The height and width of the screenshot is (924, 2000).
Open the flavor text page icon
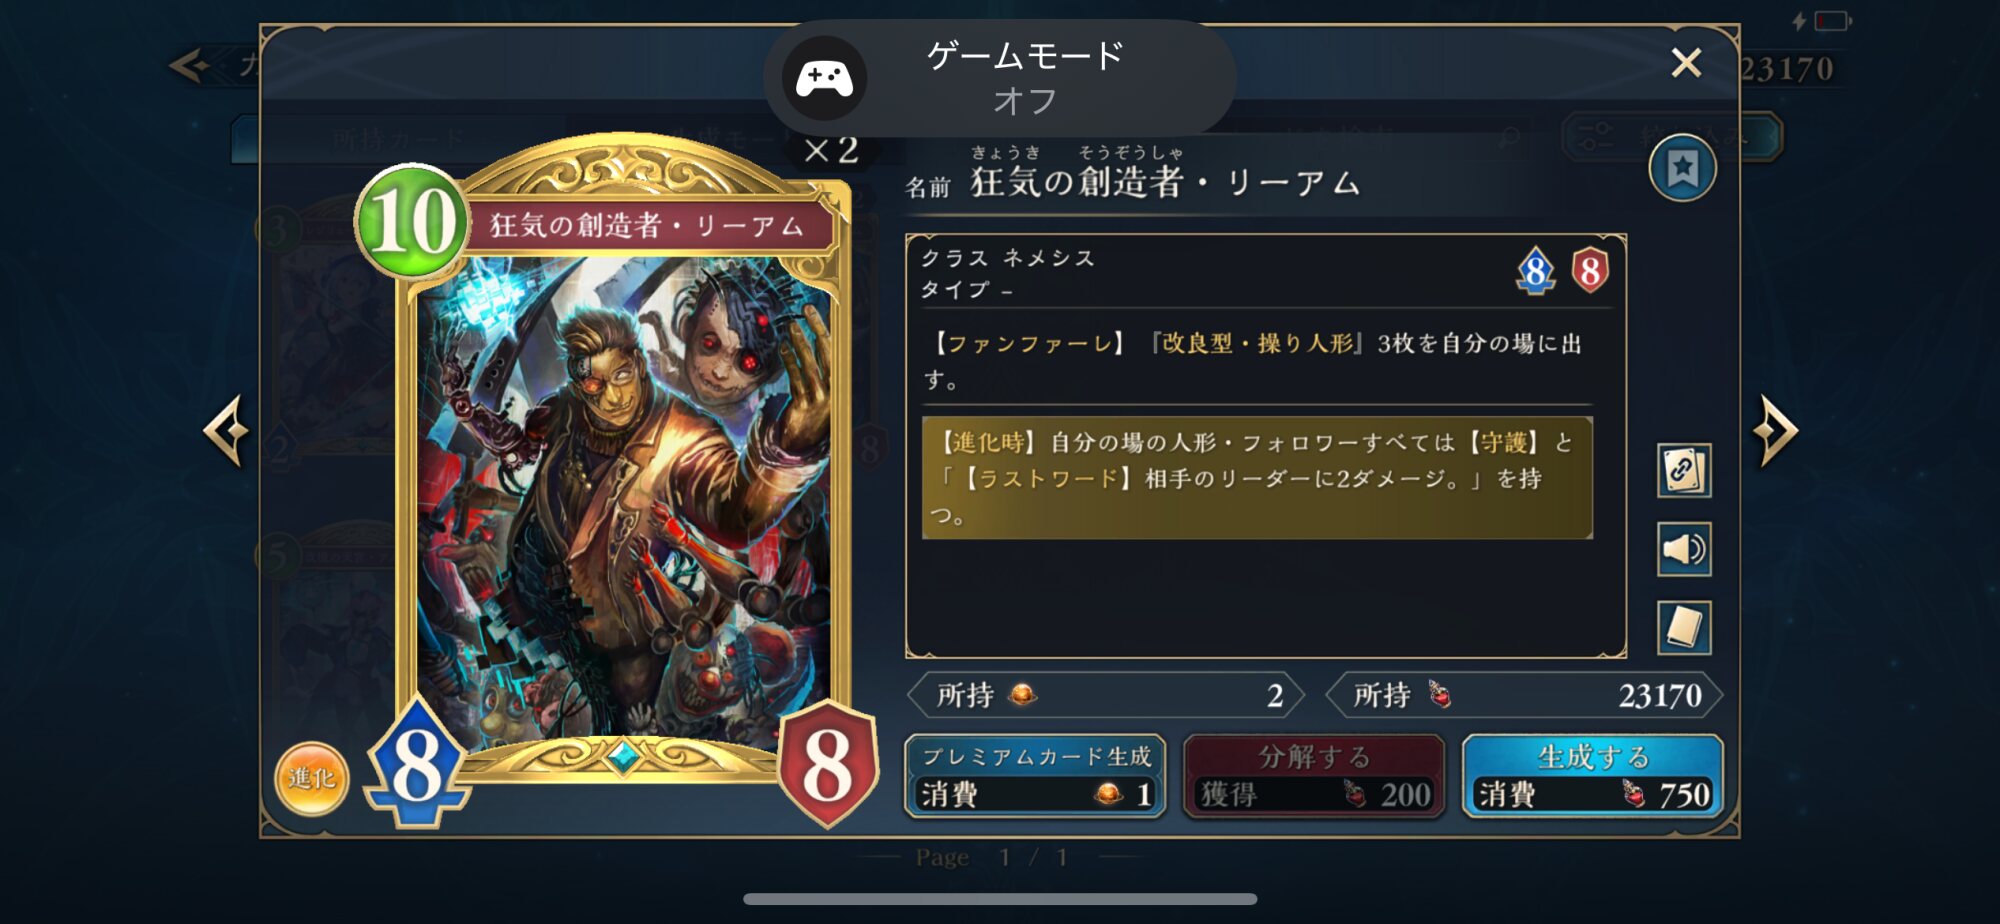coord(1683,628)
